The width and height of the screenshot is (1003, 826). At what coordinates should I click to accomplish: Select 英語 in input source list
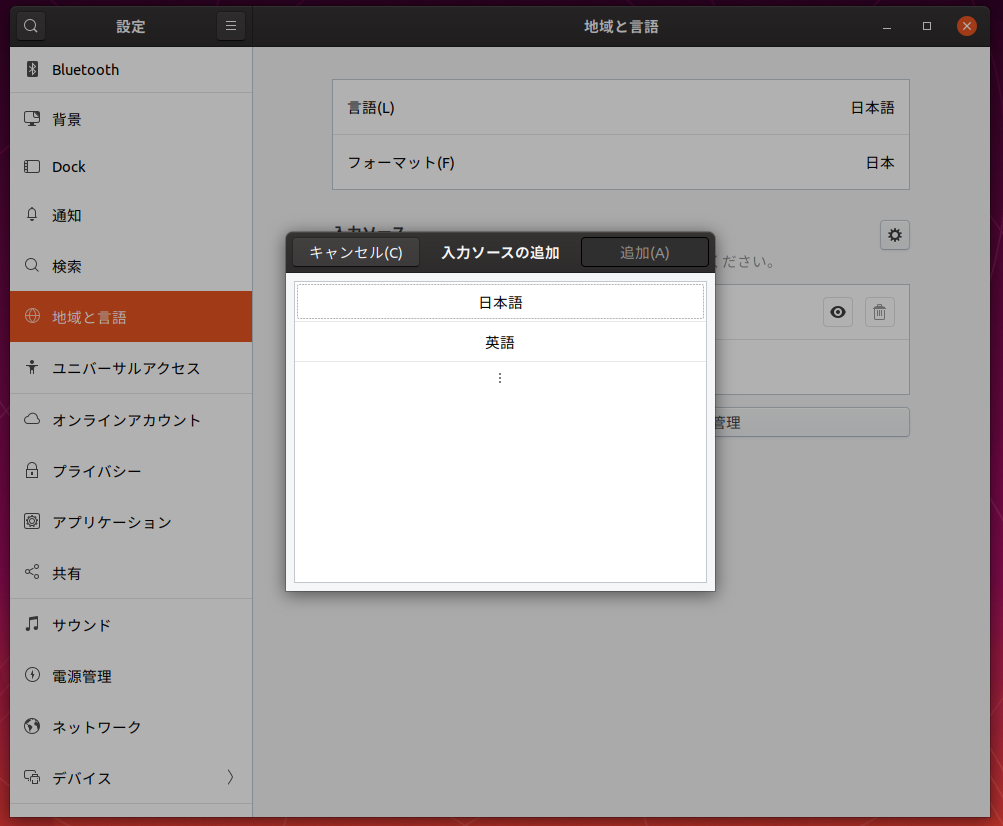coord(500,342)
